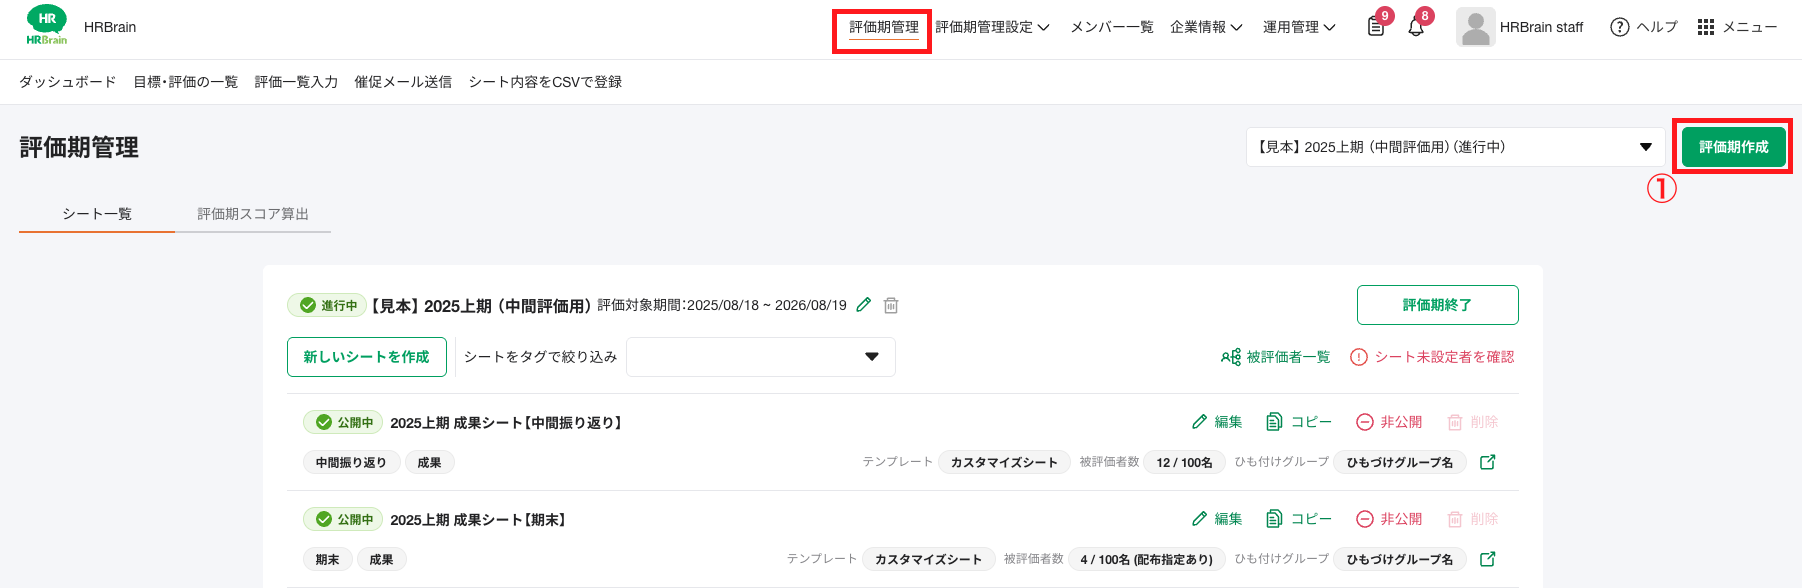Screen dimensions: 1802x588
Task: Expand the 評価期管理設定 menu
Action: (x=992, y=27)
